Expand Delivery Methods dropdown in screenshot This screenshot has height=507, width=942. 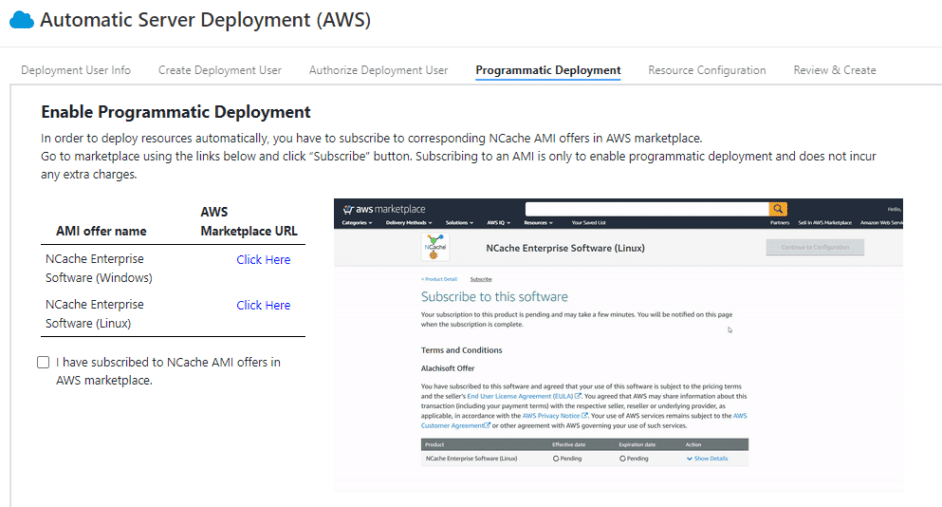(x=409, y=223)
